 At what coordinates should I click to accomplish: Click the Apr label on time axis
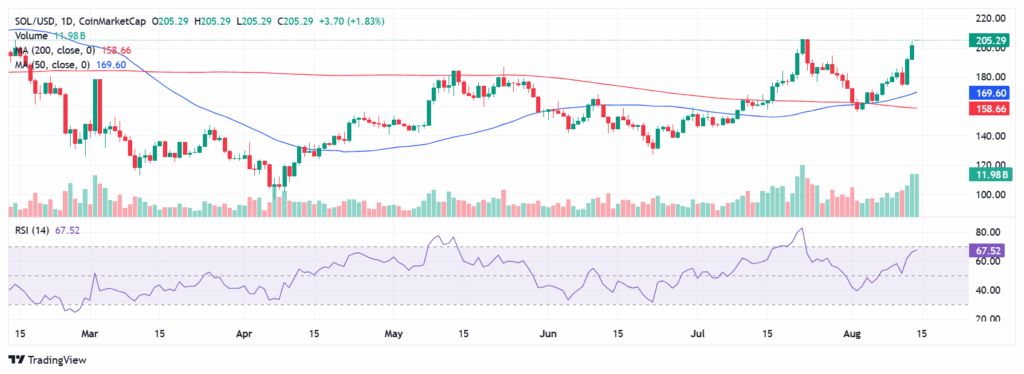click(244, 334)
